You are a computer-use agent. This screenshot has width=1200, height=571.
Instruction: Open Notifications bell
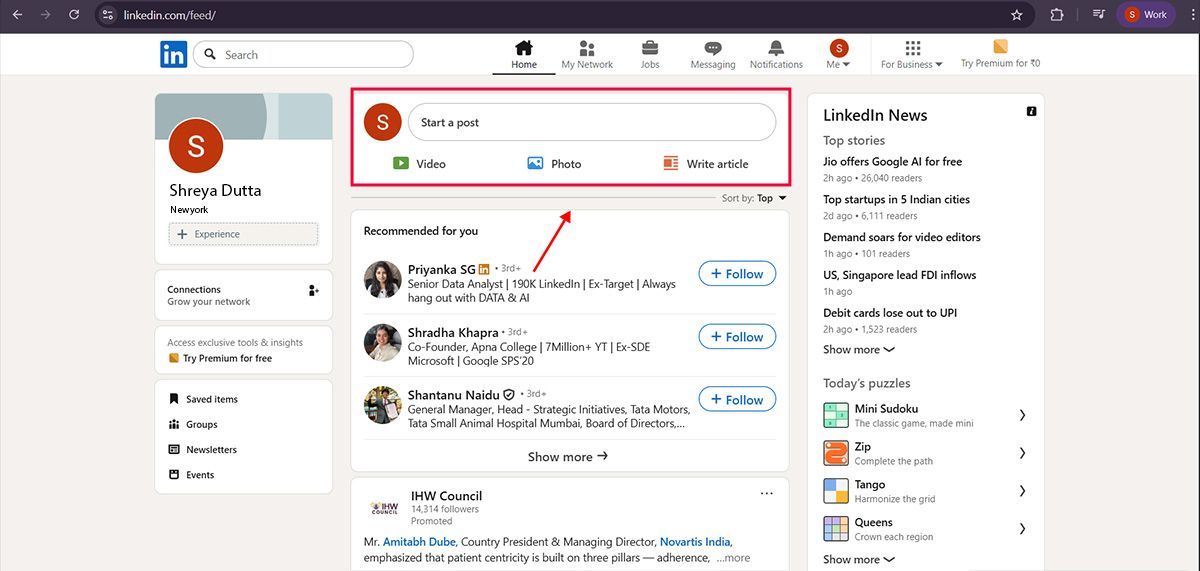click(776, 55)
